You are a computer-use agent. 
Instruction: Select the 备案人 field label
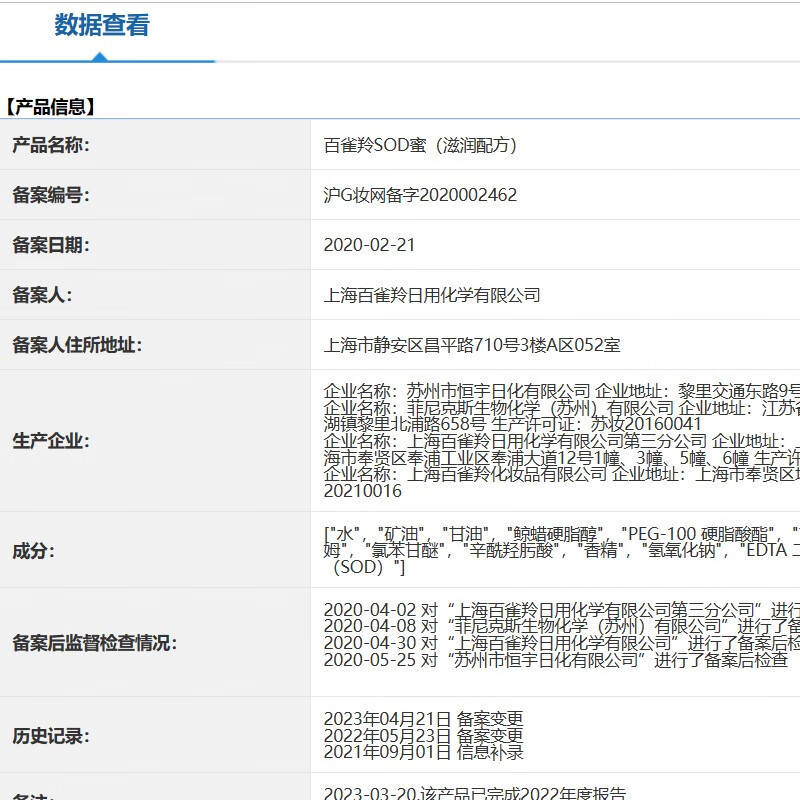[42, 295]
